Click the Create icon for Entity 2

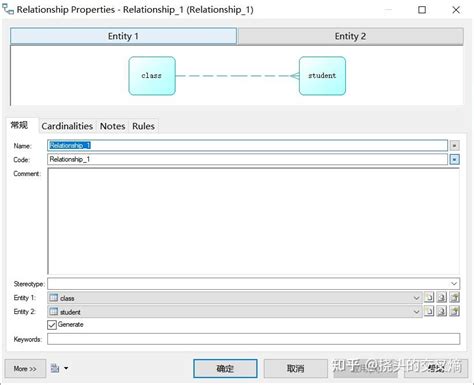point(429,311)
